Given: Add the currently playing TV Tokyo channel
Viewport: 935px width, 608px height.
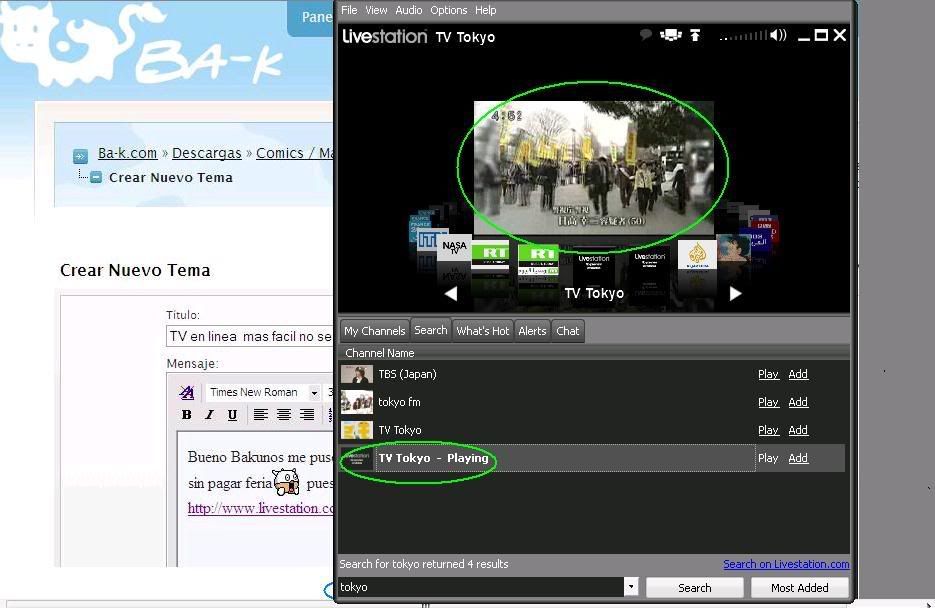Looking at the screenshot, I should (x=798, y=458).
